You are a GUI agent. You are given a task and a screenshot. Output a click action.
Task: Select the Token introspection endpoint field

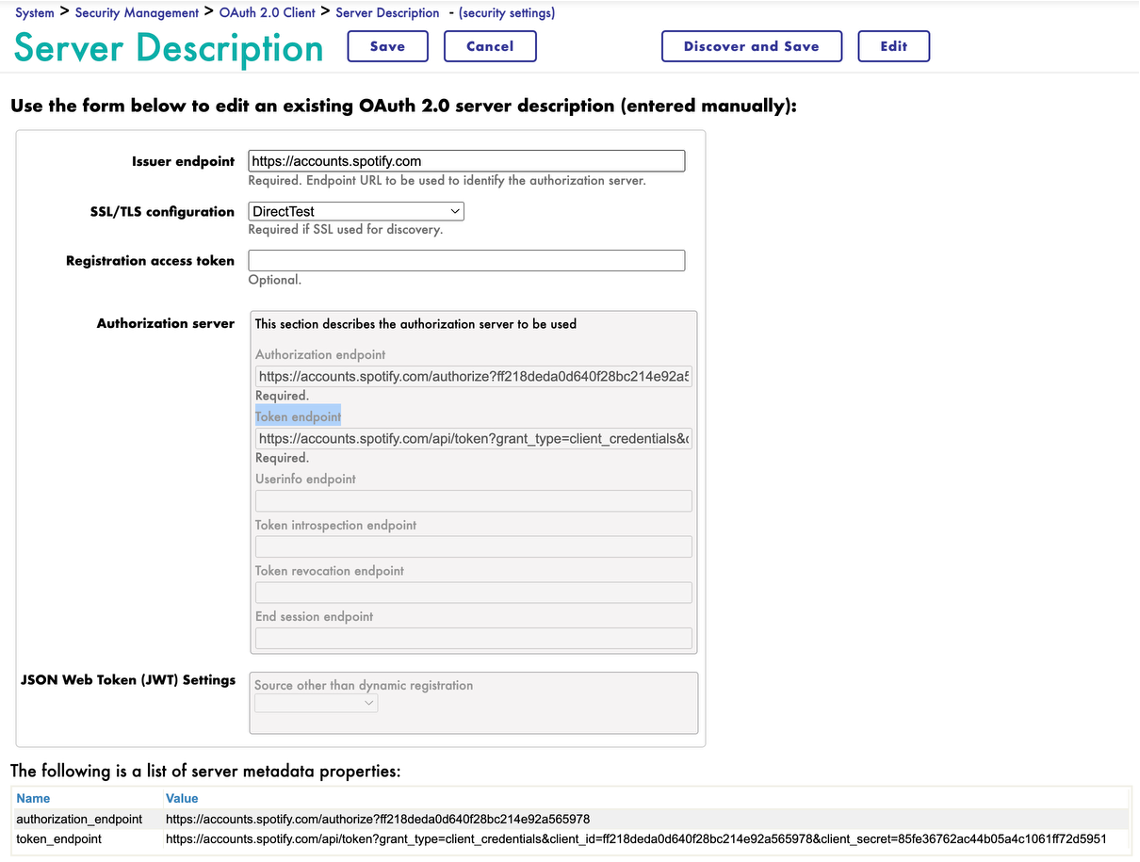coord(473,547)
